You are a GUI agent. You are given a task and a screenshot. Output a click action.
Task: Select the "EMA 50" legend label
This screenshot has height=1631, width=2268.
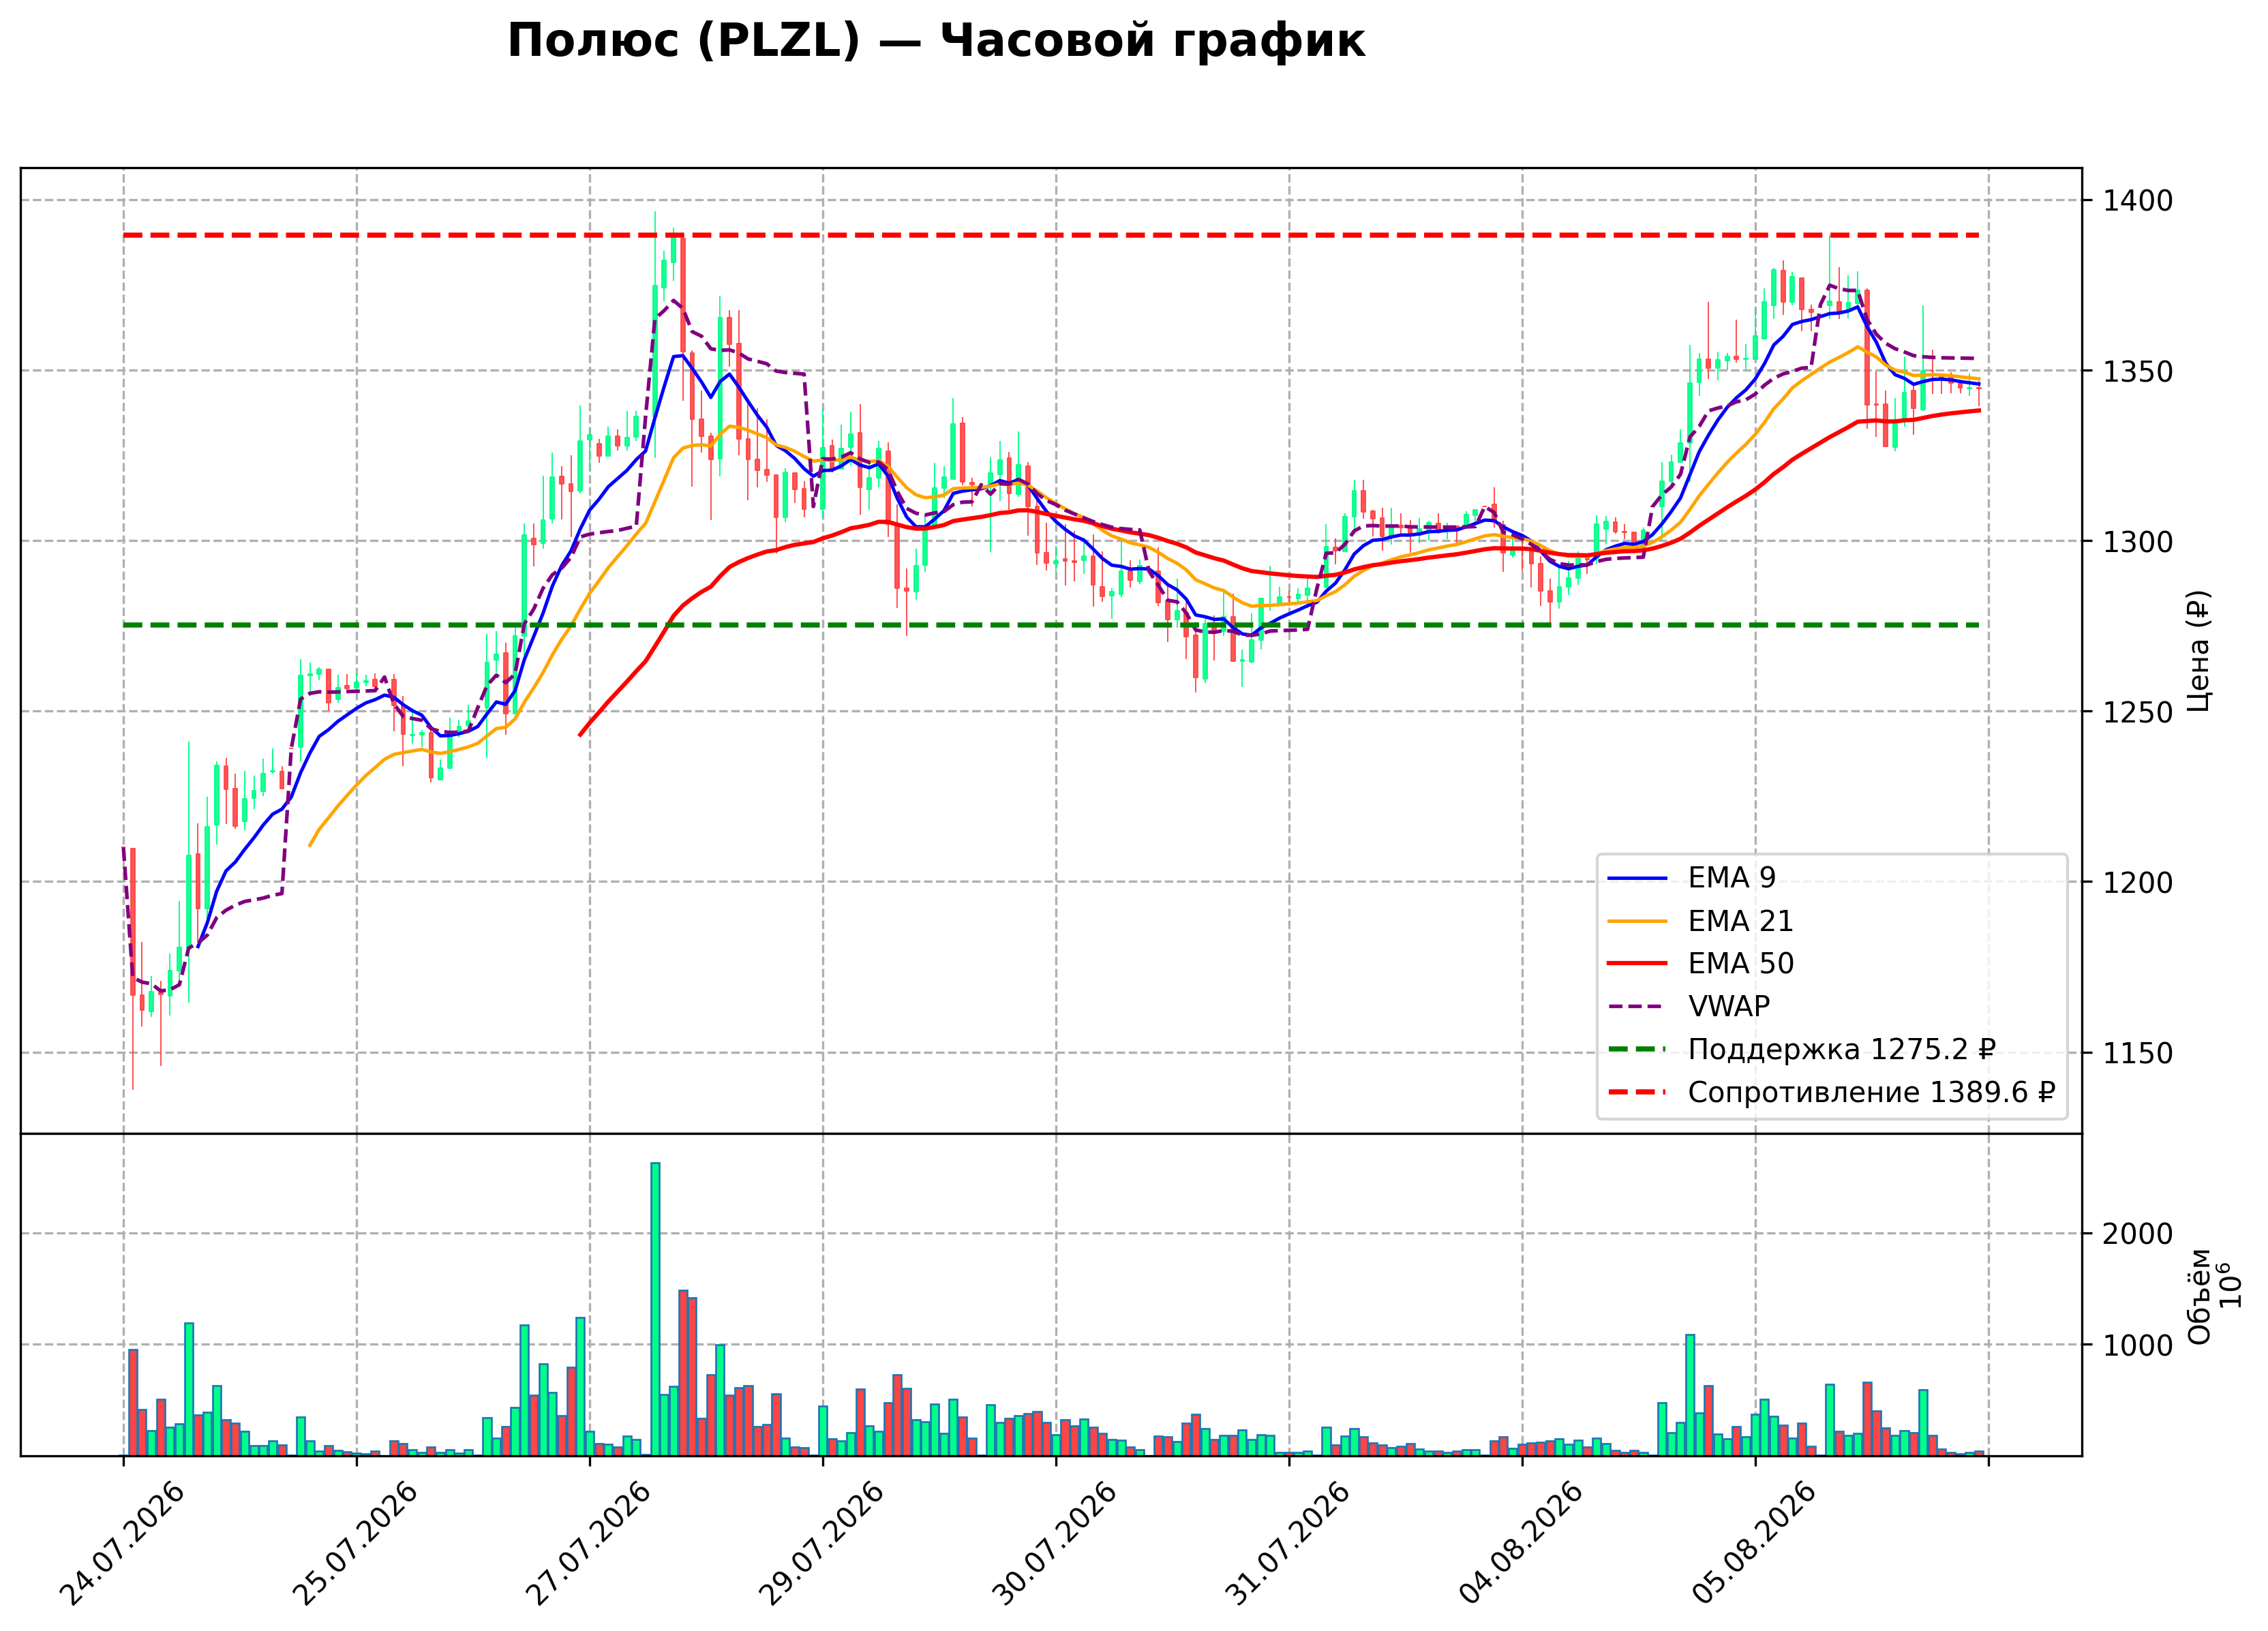pos(1741,964)
